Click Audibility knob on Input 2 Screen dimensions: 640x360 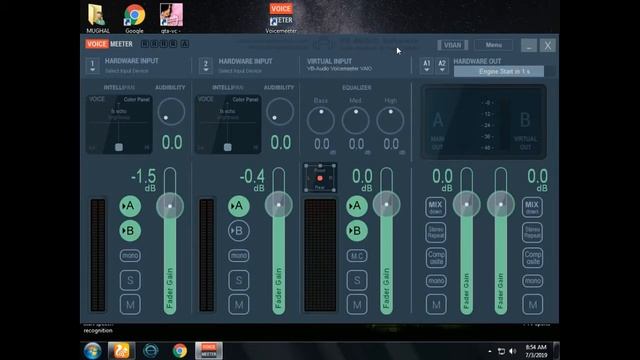tap(280, 111)
